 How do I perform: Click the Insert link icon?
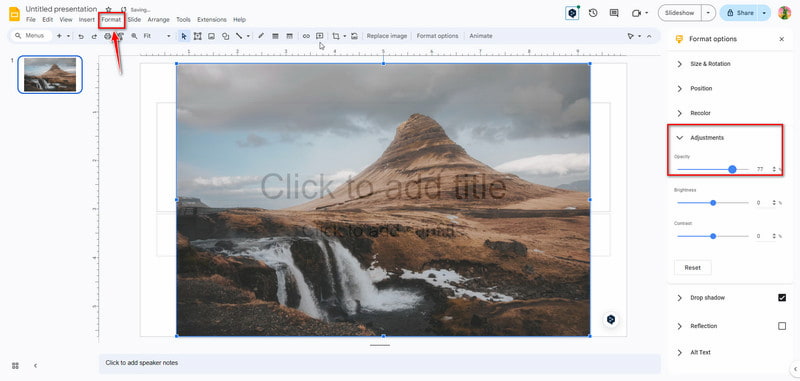[306, 36]
